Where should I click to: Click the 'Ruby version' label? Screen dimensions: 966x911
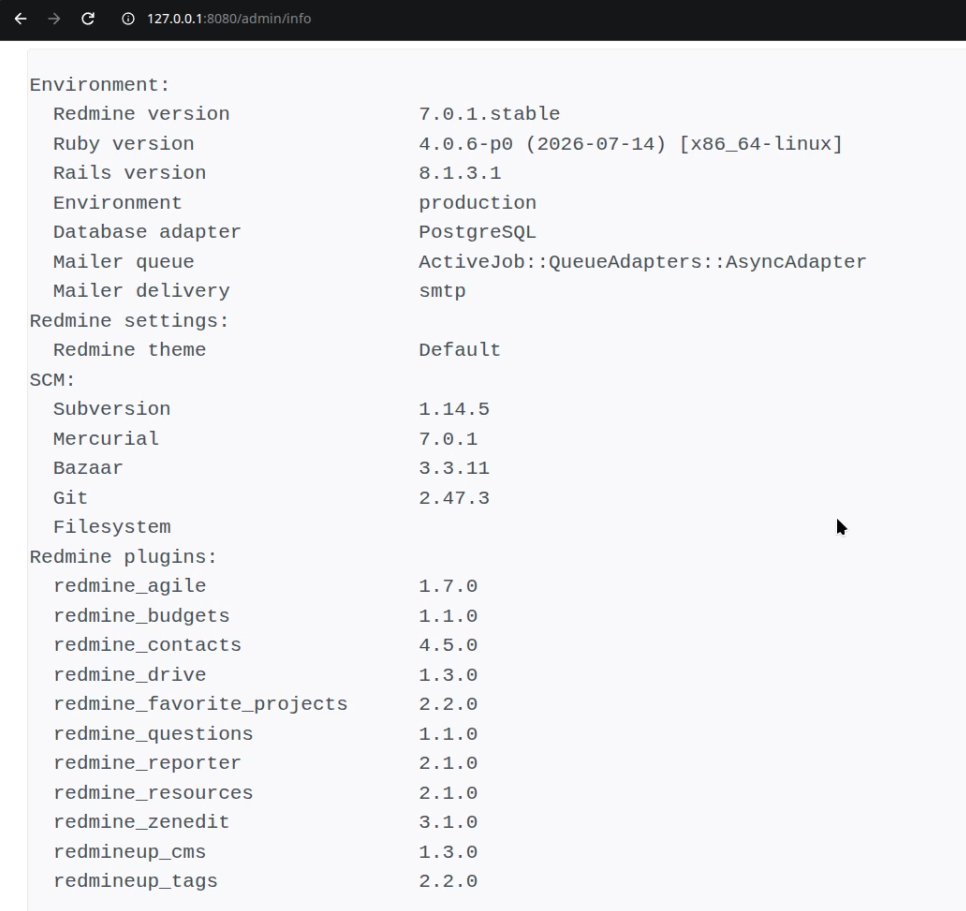[123, 144]
